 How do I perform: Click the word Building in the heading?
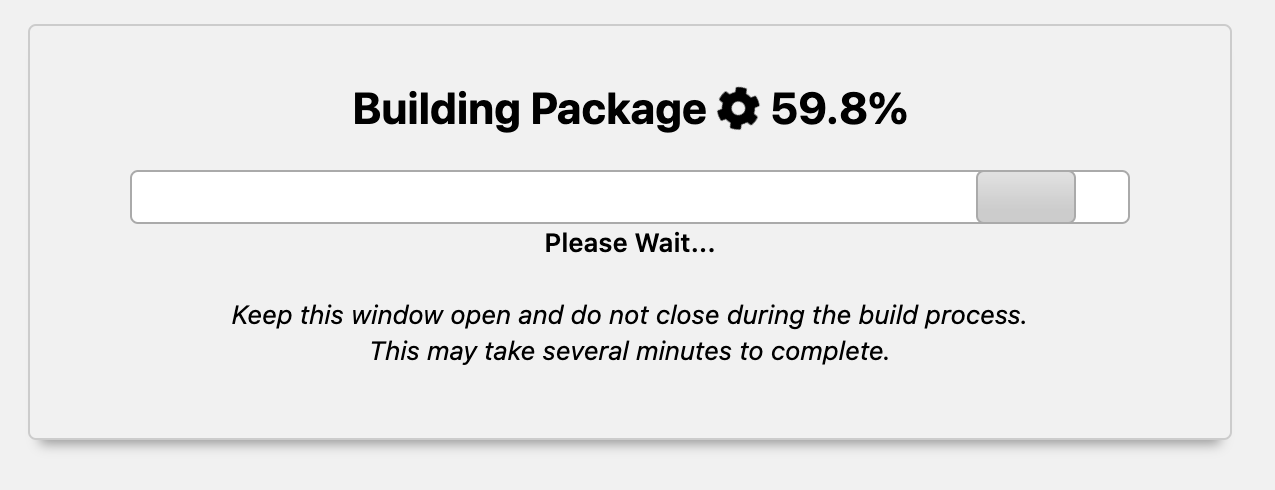(x=436, y=110)
